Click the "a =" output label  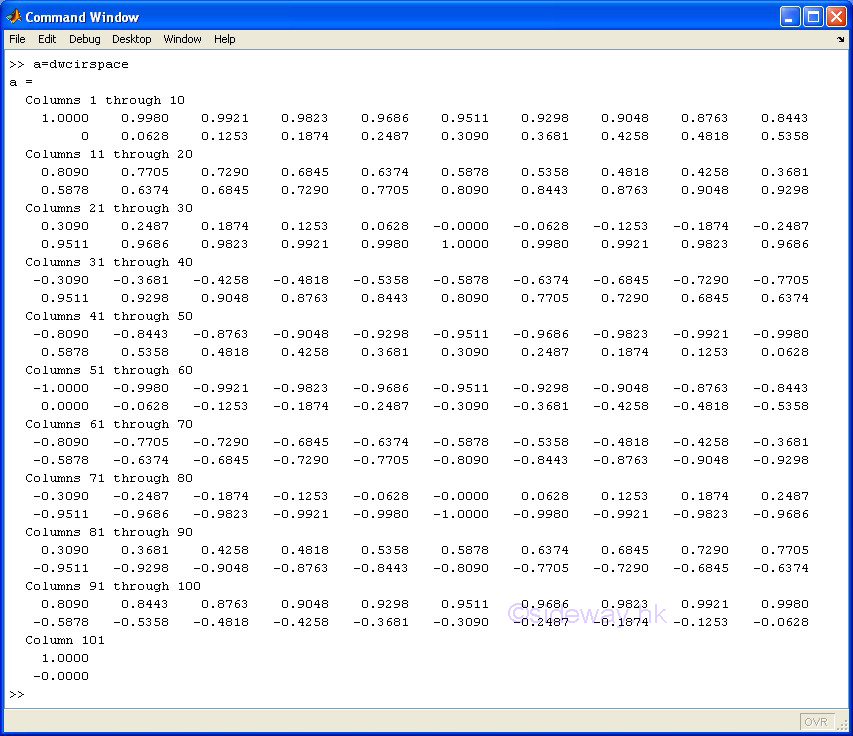coord(20,82)
